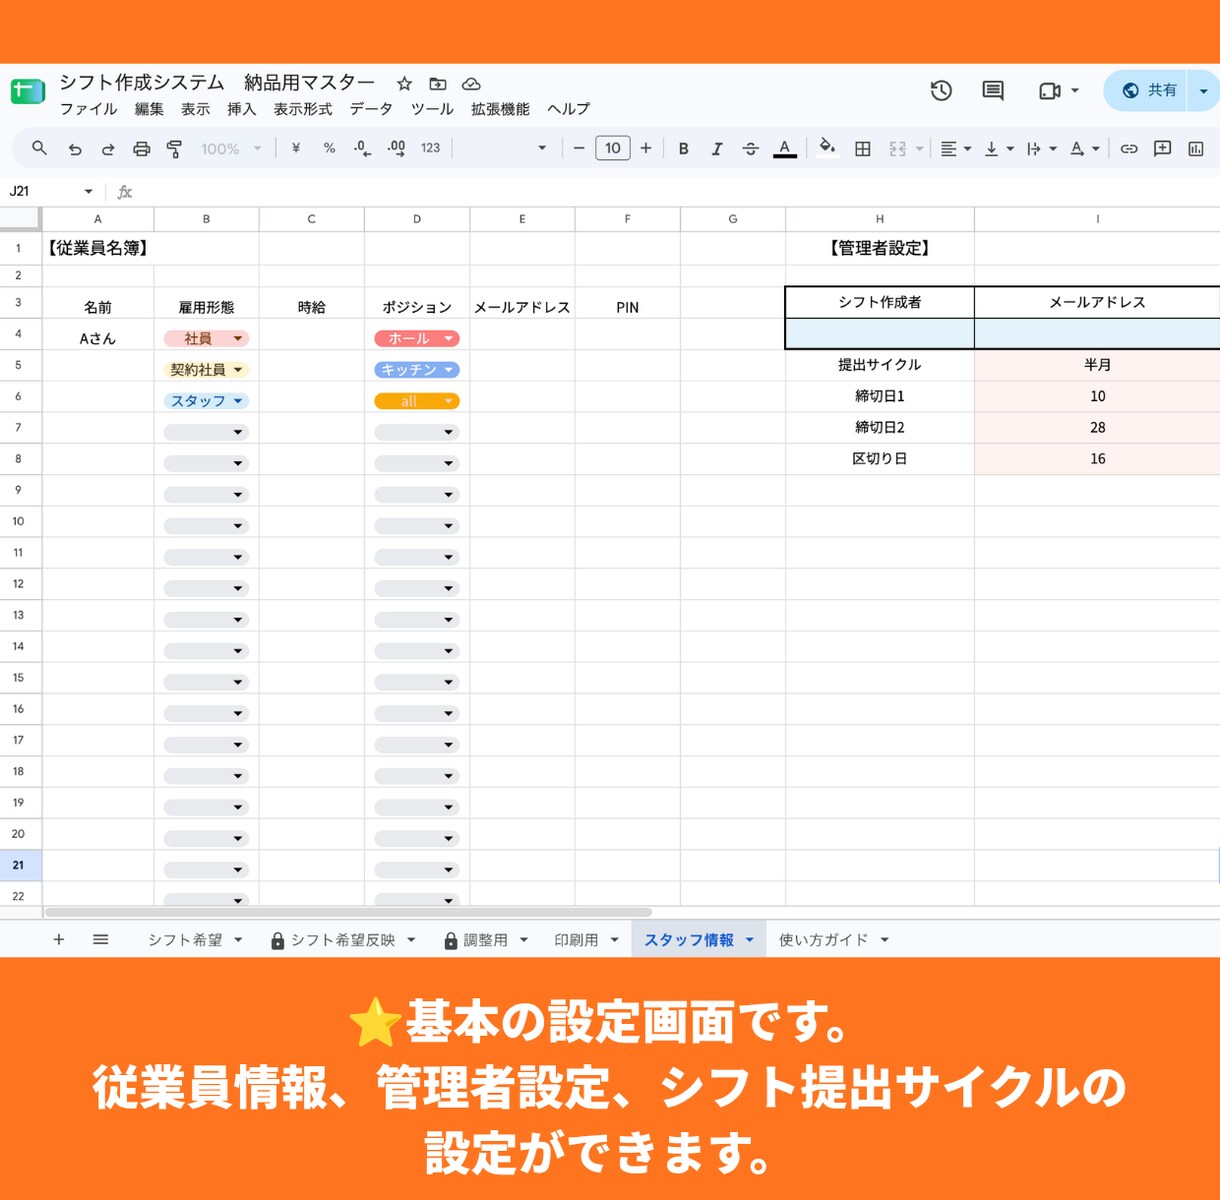This screenshot has width=1220, height=1200.
Task: Open the 社員 employment type dropdown
Action: 206,339
